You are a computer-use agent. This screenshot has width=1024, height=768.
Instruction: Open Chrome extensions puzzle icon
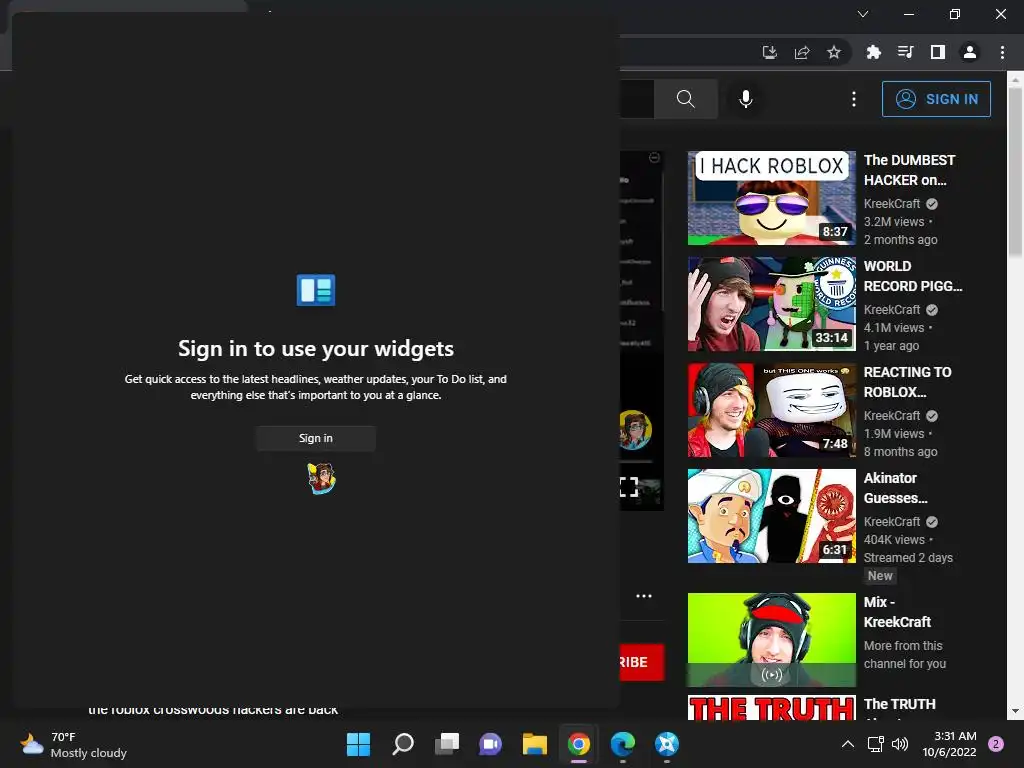[873, 52]
